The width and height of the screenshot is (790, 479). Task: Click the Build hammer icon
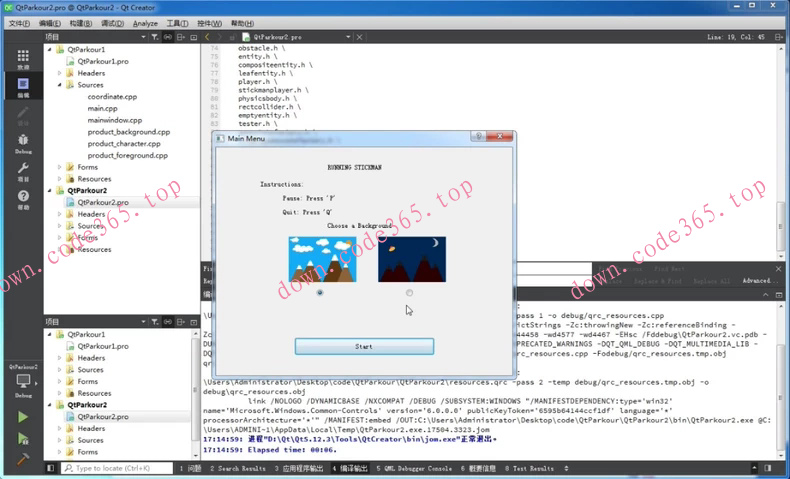point(23,459)
